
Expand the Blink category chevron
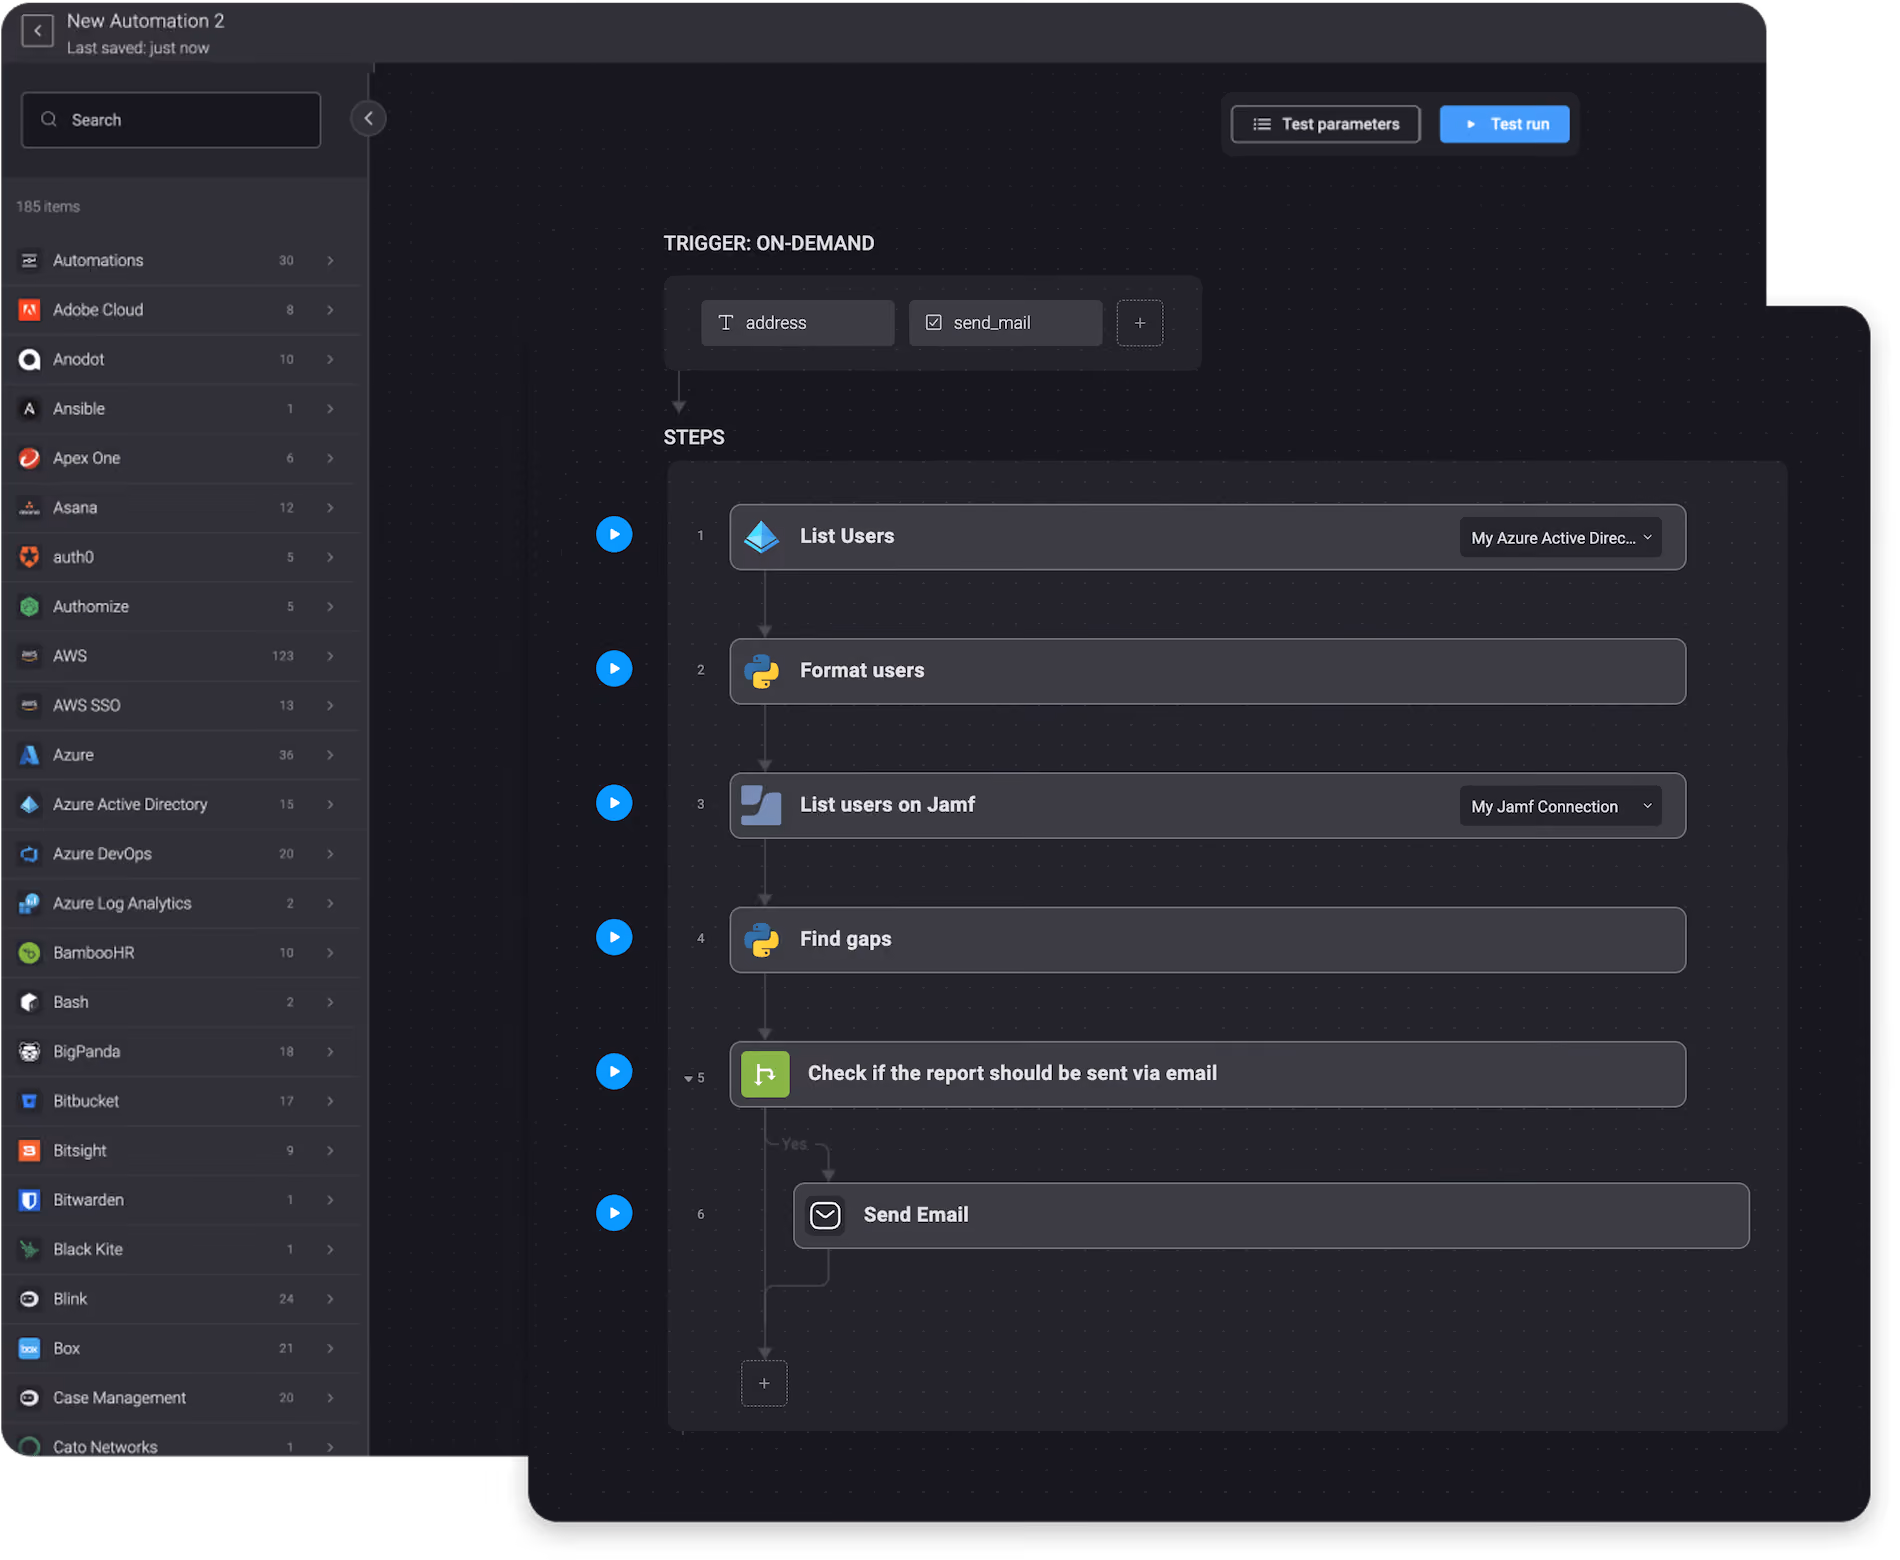[330, 1299]
